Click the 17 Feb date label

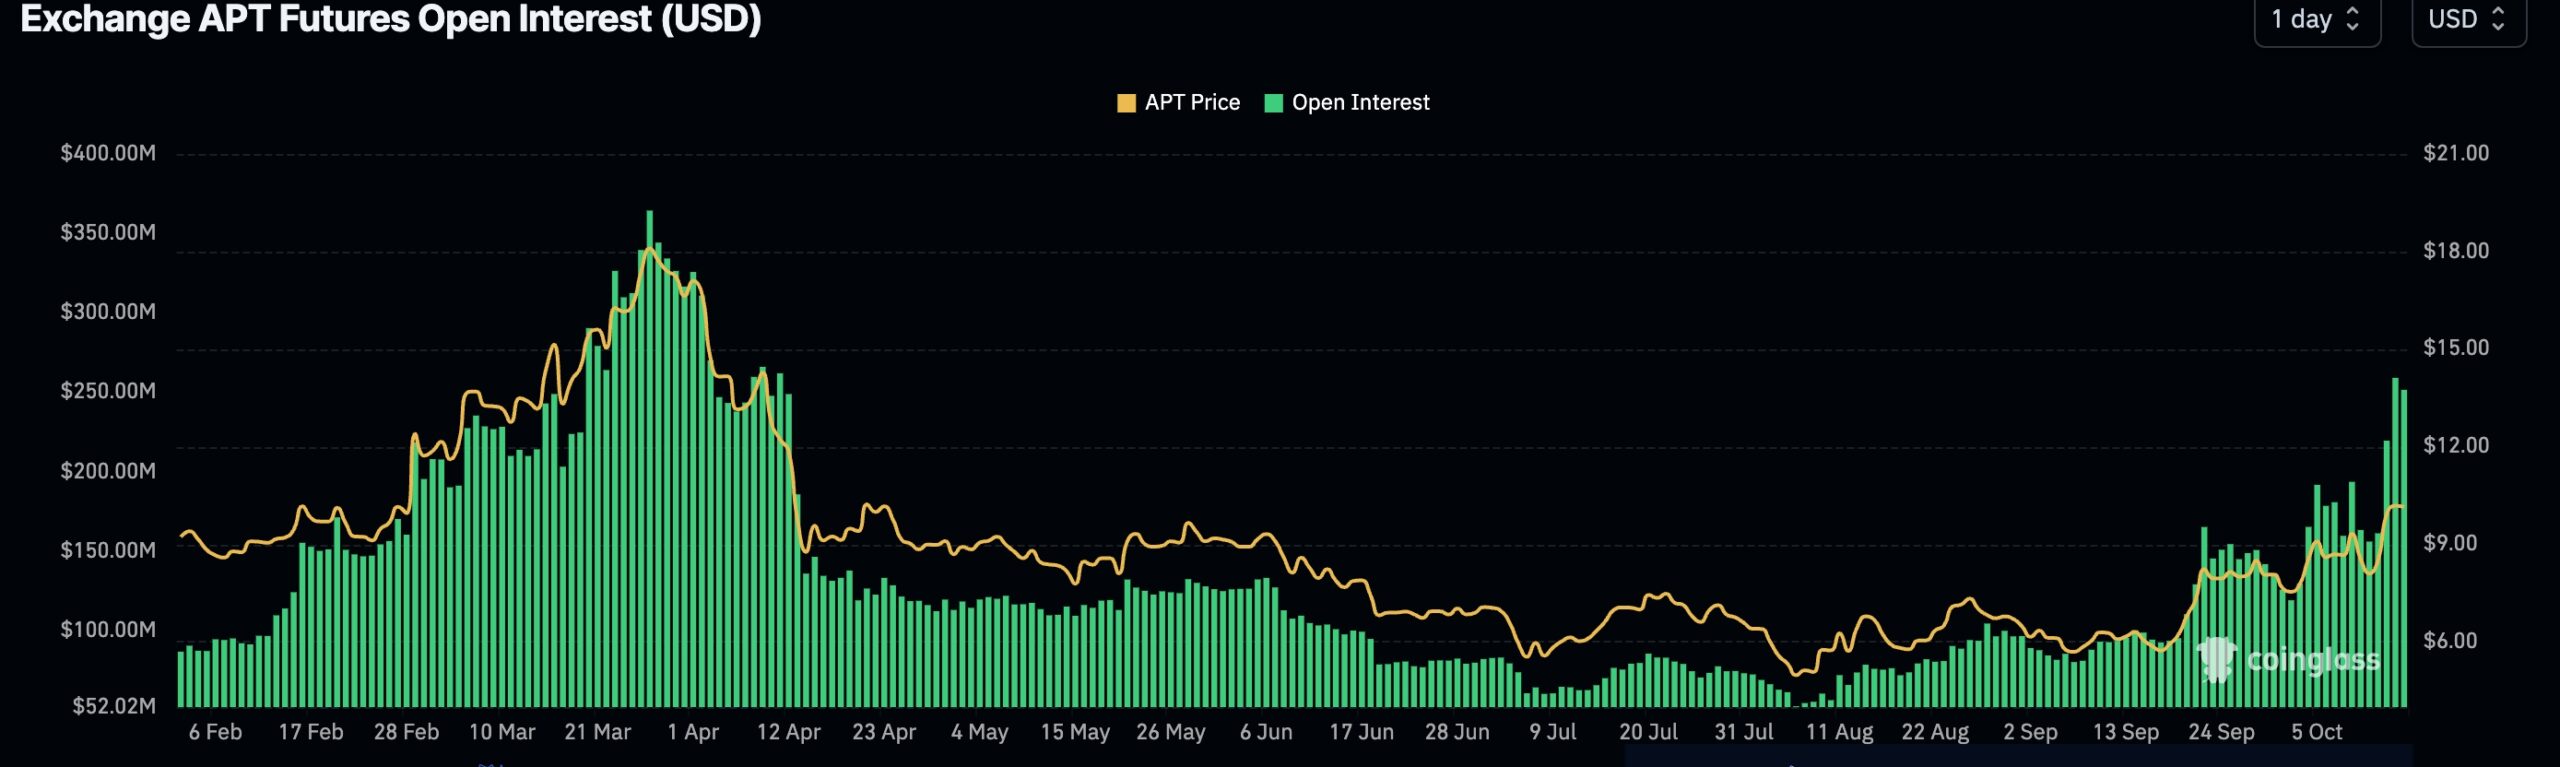311,732
